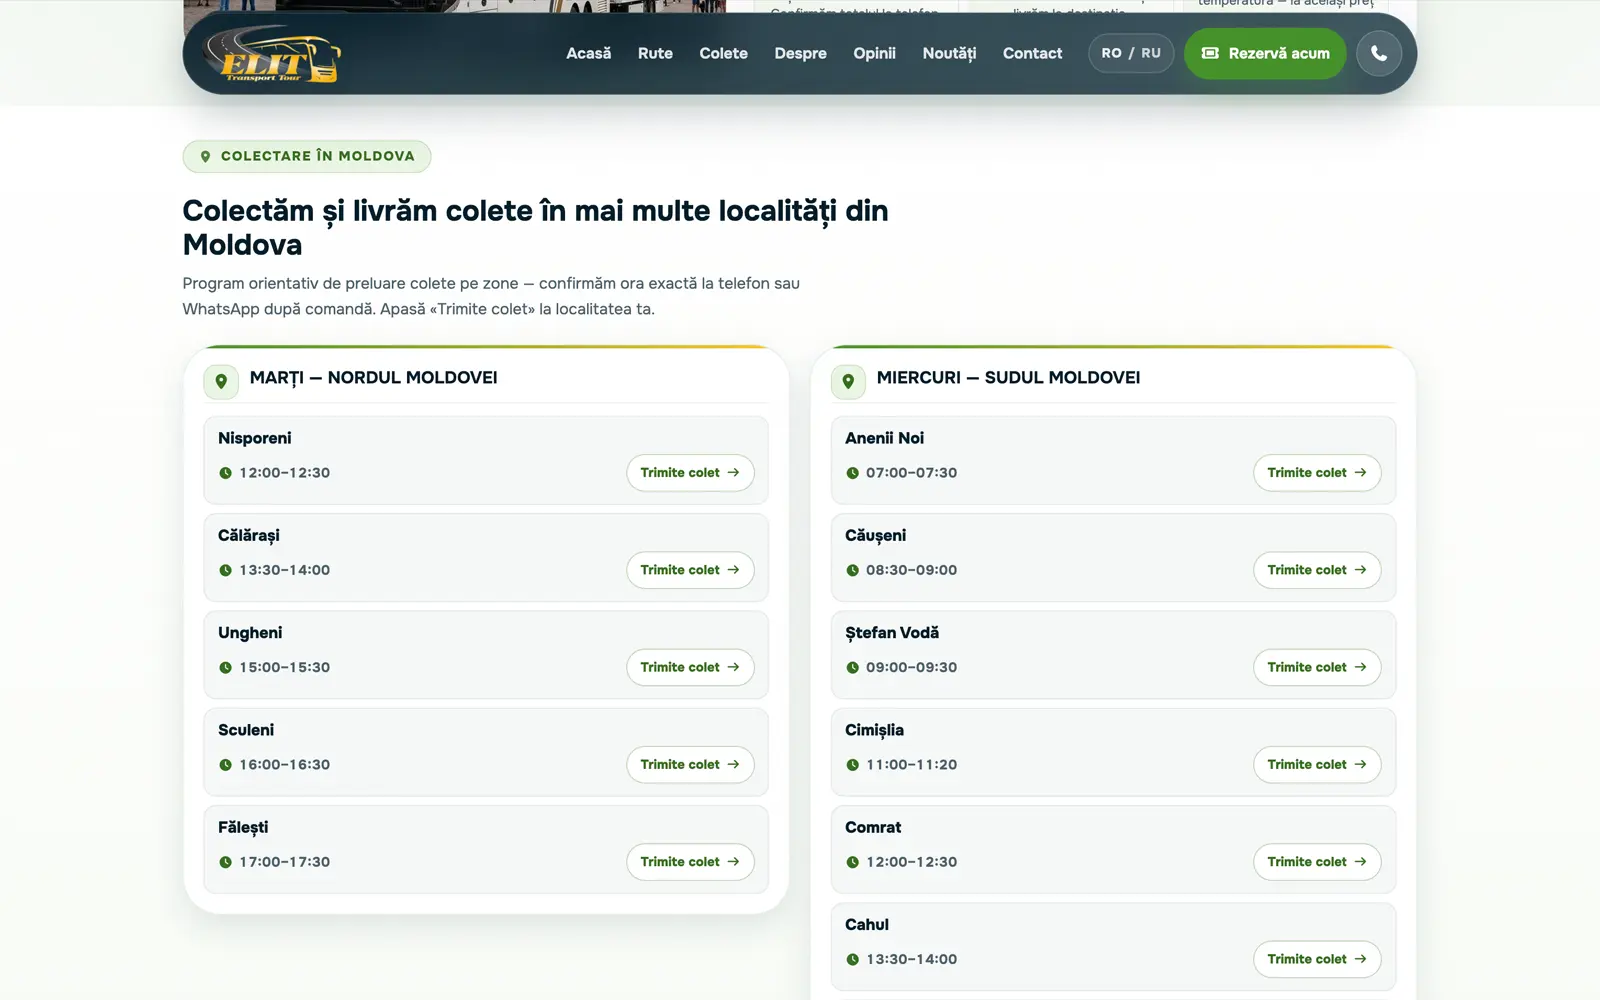Click the Elit Transport Tour logo

(272, 54)
